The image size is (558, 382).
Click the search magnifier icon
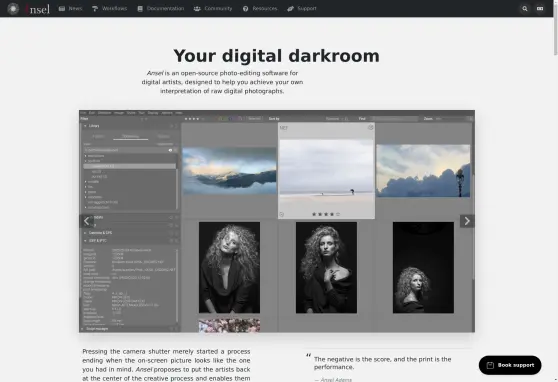click(x=525, y=9)
